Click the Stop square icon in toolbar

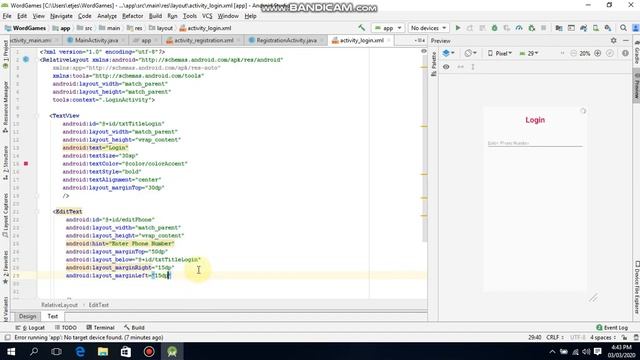[544, 28]
